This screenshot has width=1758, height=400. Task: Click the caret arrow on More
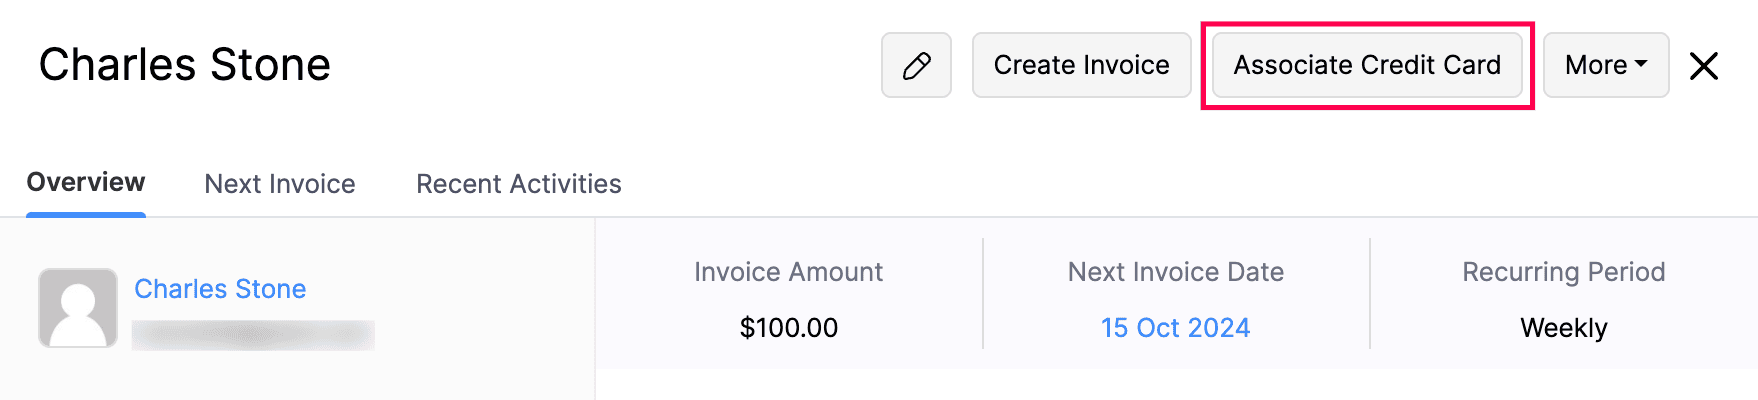point(1641,64)
